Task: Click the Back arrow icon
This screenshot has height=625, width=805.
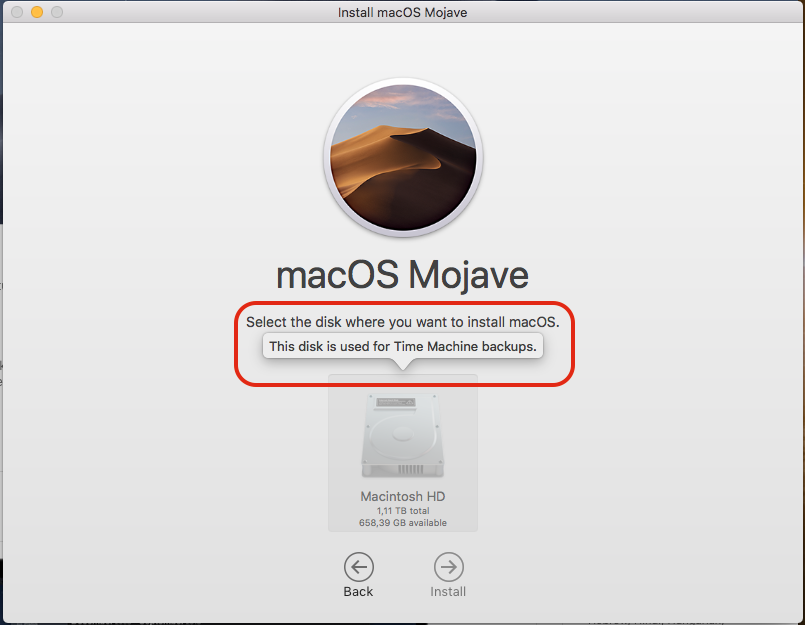Action: pyautogui.click(x=358, y=567)
